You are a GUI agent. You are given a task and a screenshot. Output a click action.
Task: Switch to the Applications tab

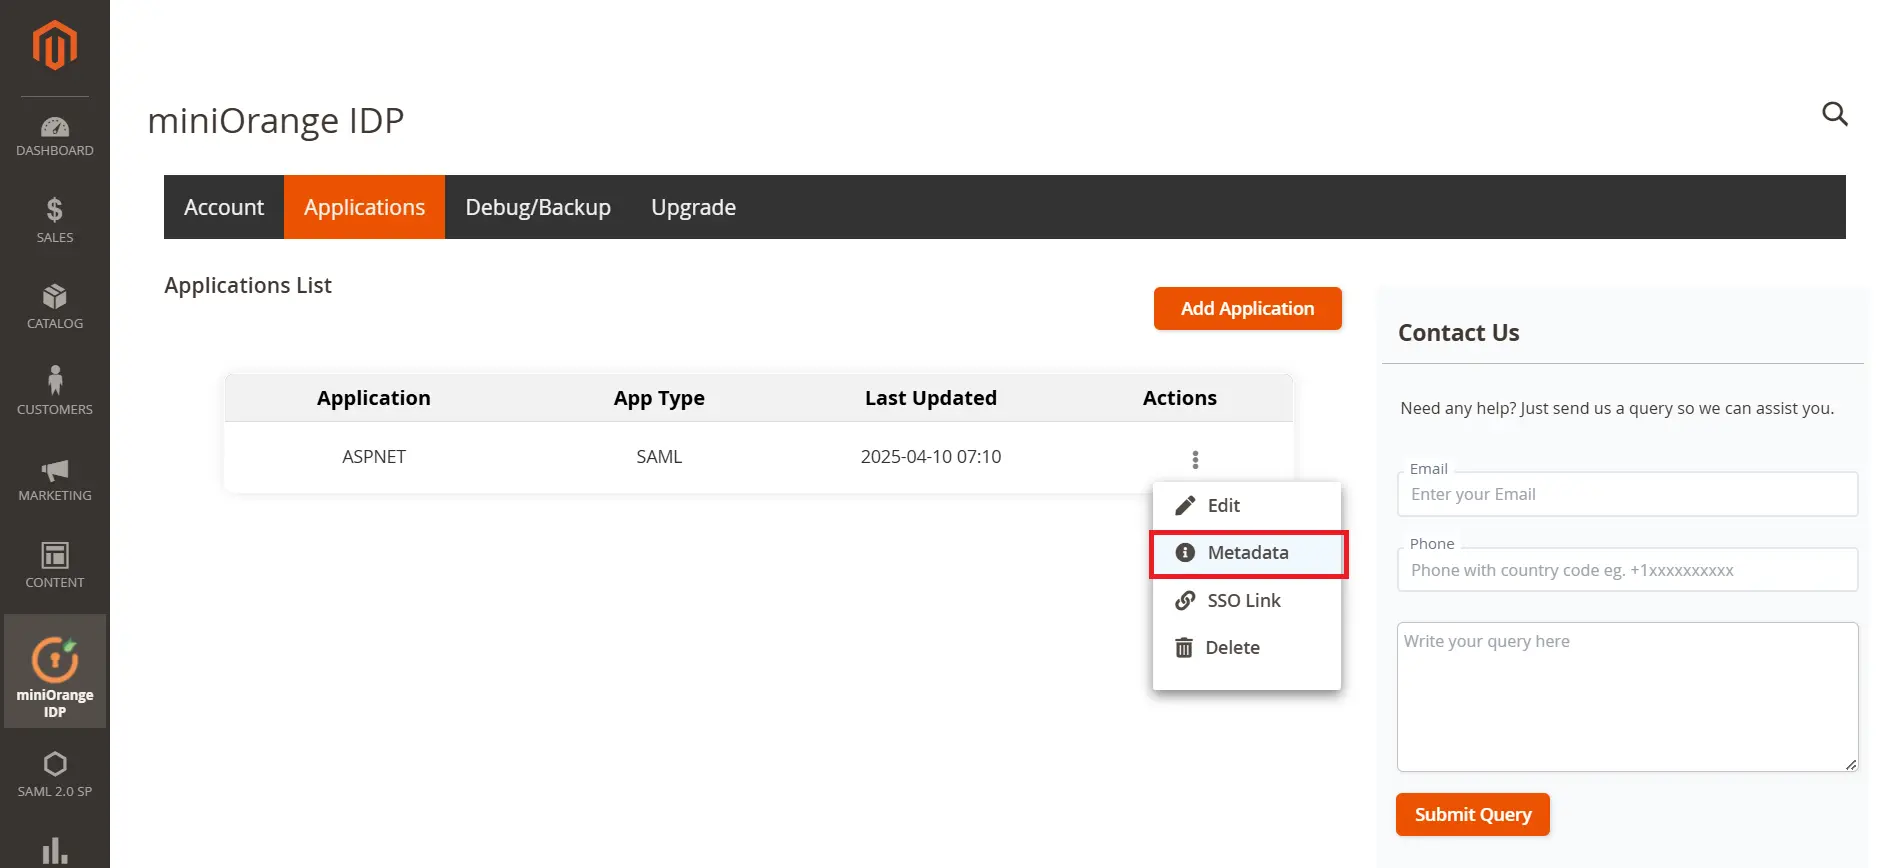pyautogui.click(x=364, y=207)
